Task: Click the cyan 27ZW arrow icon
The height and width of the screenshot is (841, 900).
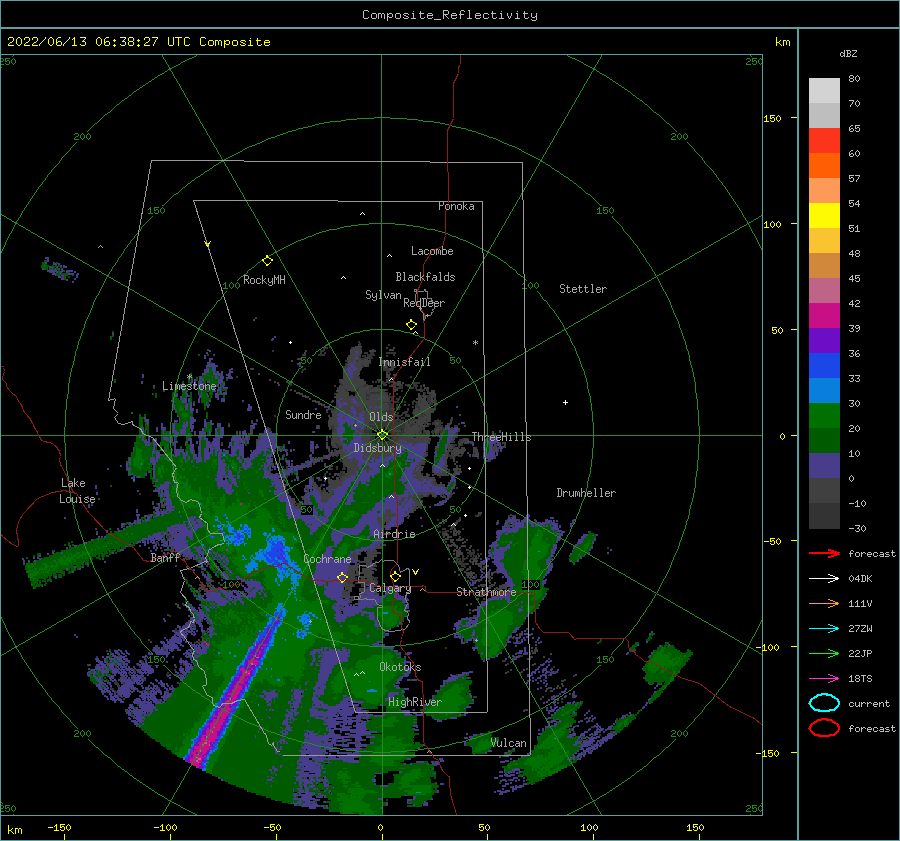Action: 824,629
